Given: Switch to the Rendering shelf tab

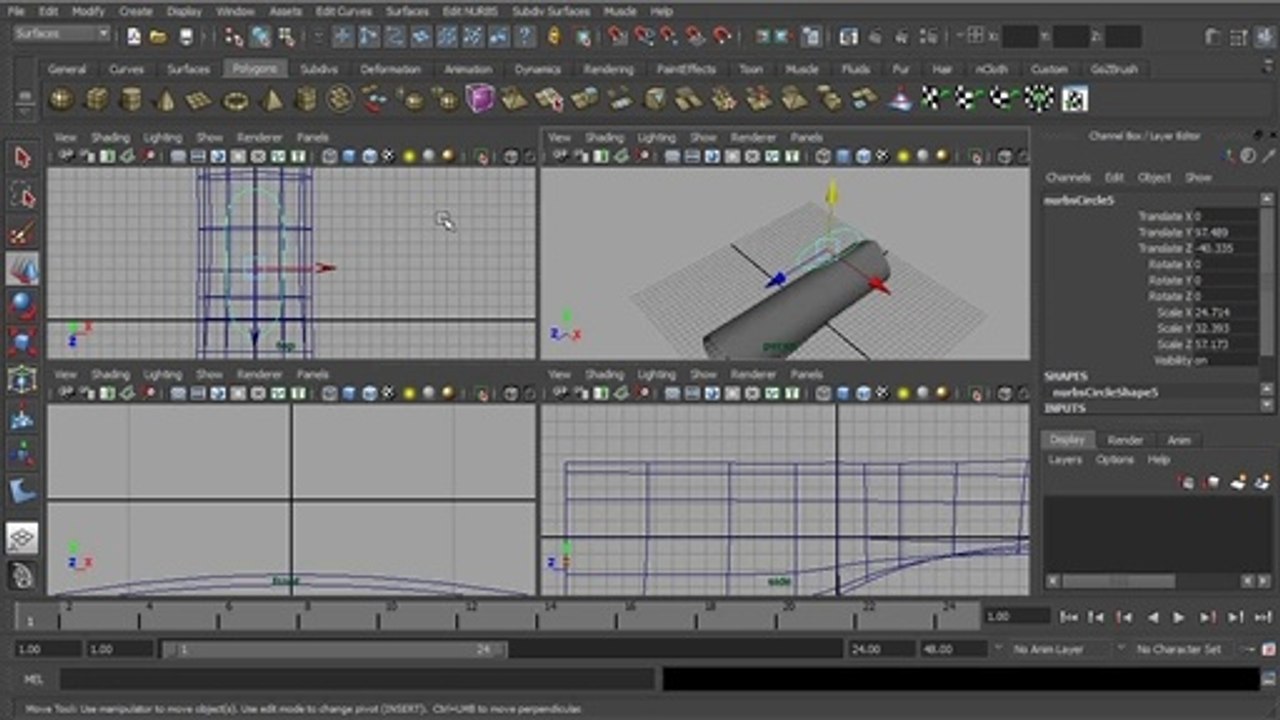Looking at the screenshot, I should coord(609,69).
